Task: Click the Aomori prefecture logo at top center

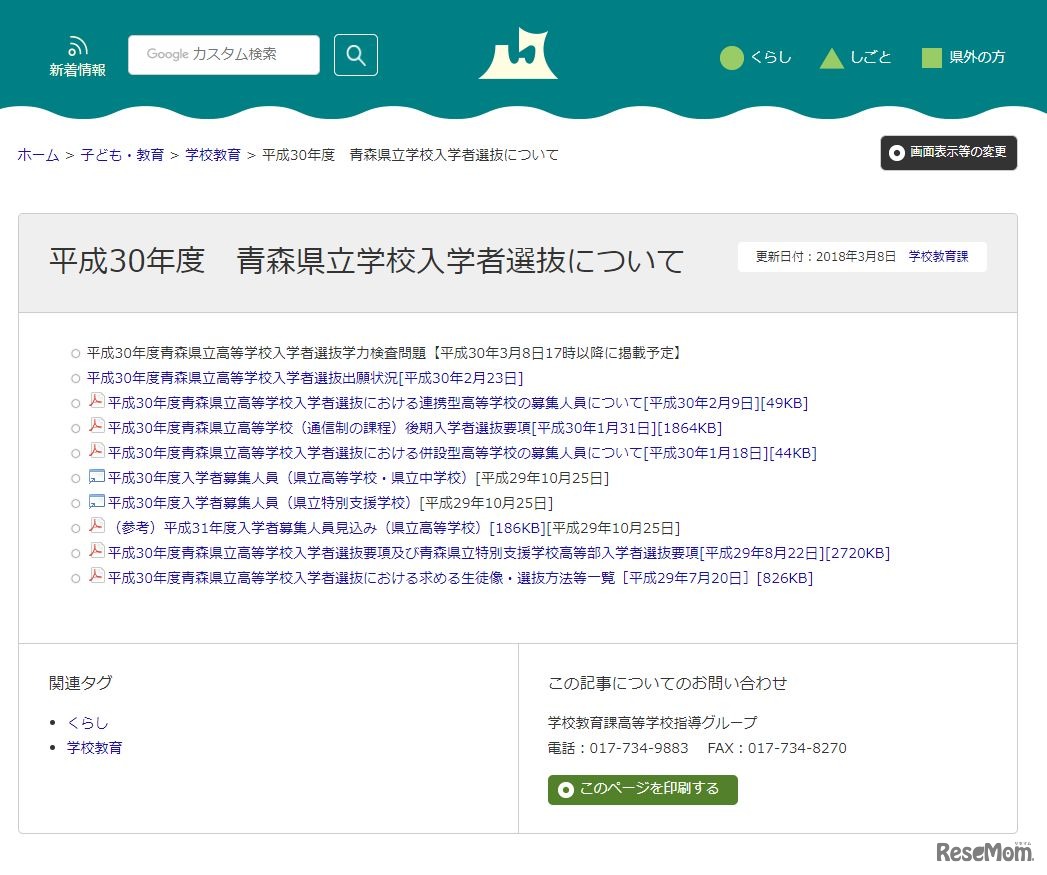Action: [x=519, y=55]
